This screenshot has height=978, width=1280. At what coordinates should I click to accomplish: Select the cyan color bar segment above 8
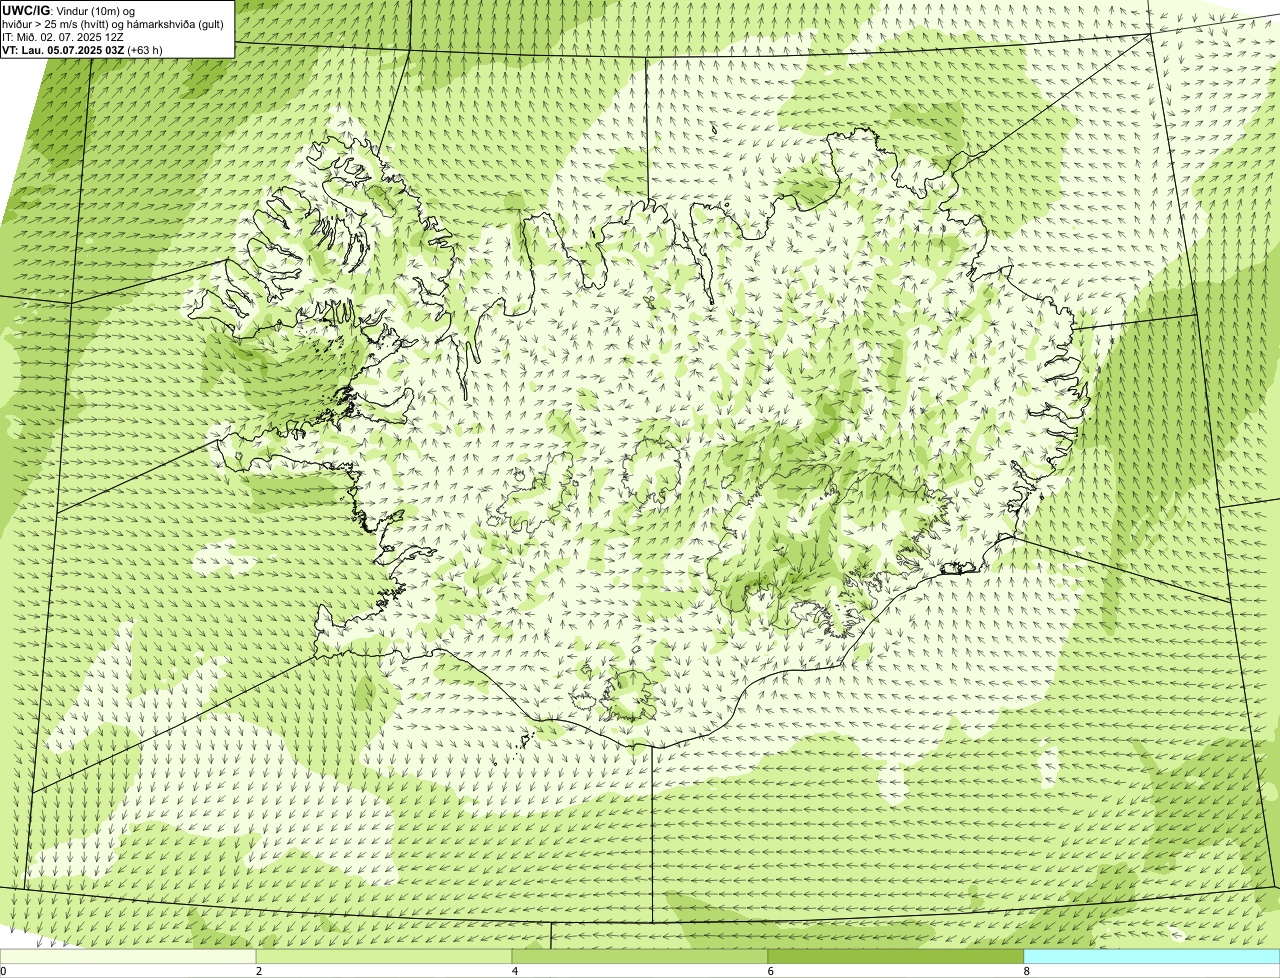pyautogui.click(x=1152, y=957)
